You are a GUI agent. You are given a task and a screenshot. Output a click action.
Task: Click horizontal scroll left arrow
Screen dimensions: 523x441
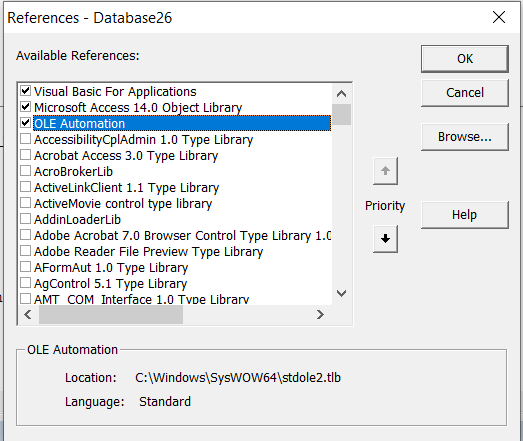(x=28, y=315)
